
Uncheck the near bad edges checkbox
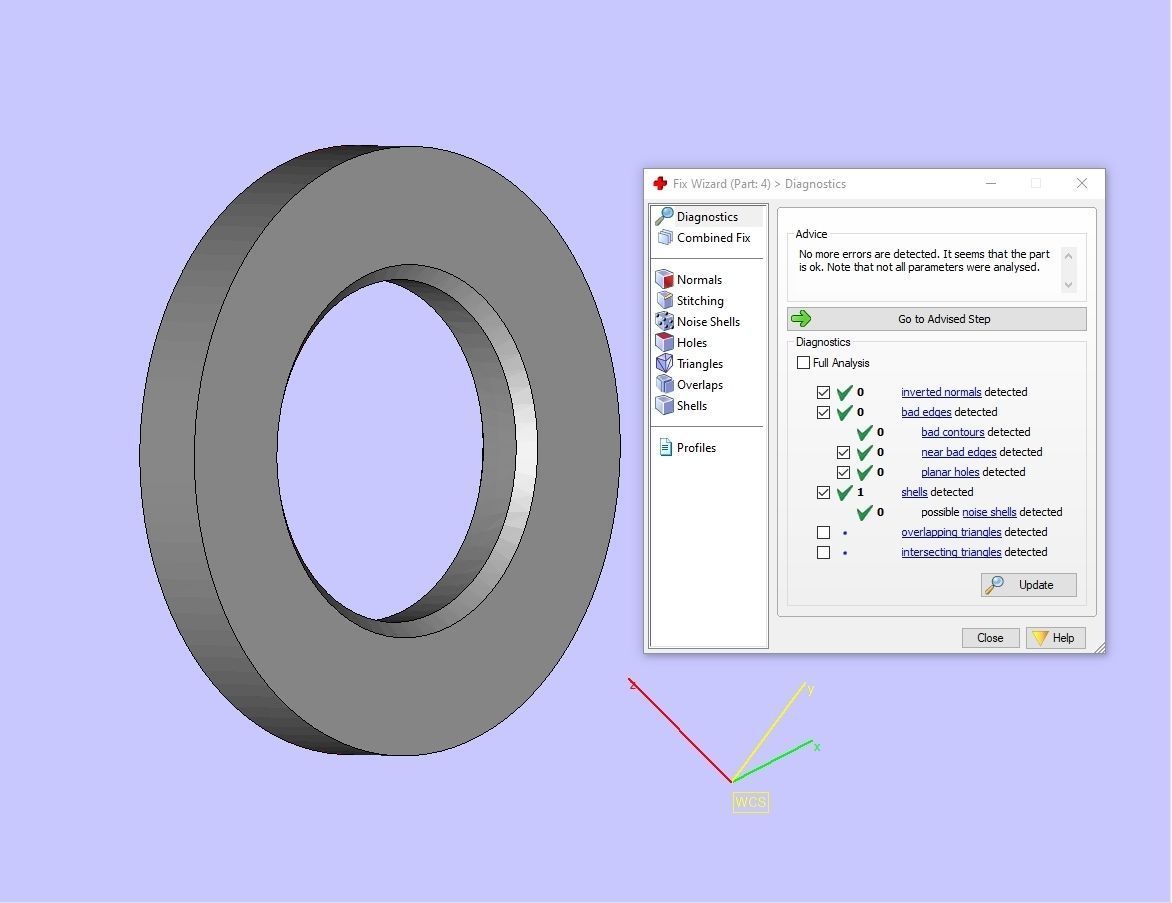(x=843, y=452)
